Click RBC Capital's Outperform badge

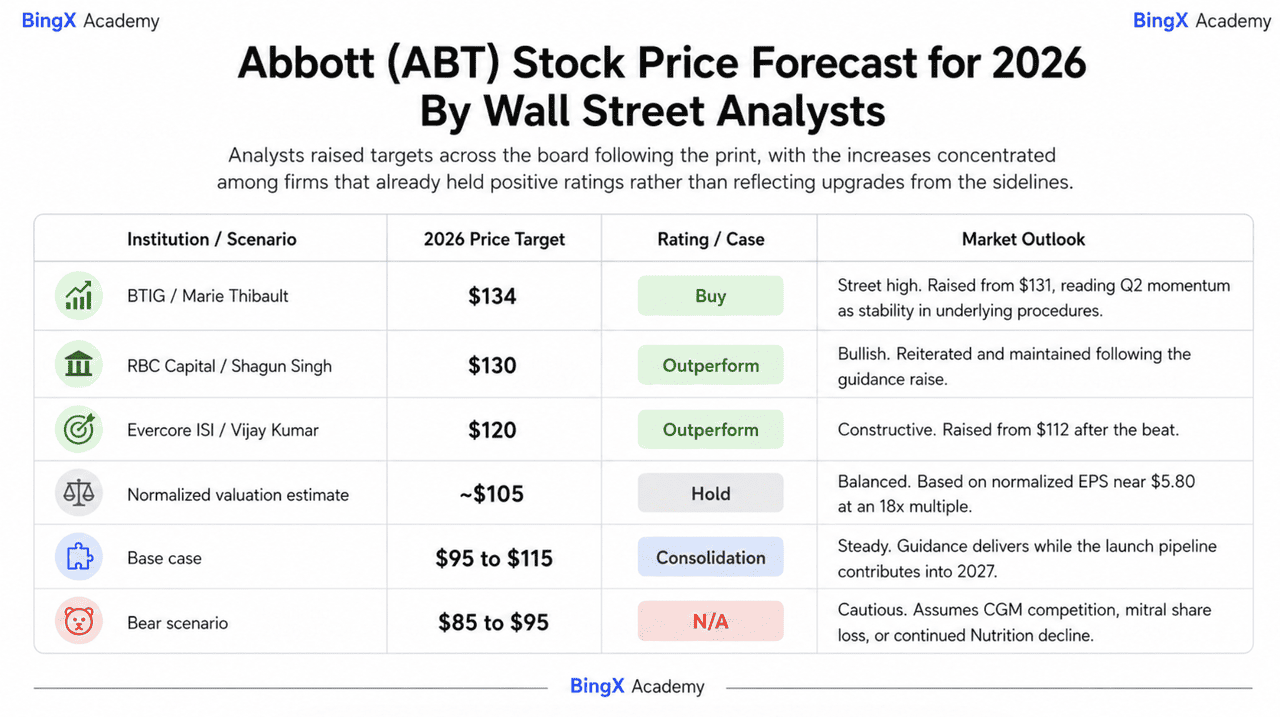[x=711, y=366]
